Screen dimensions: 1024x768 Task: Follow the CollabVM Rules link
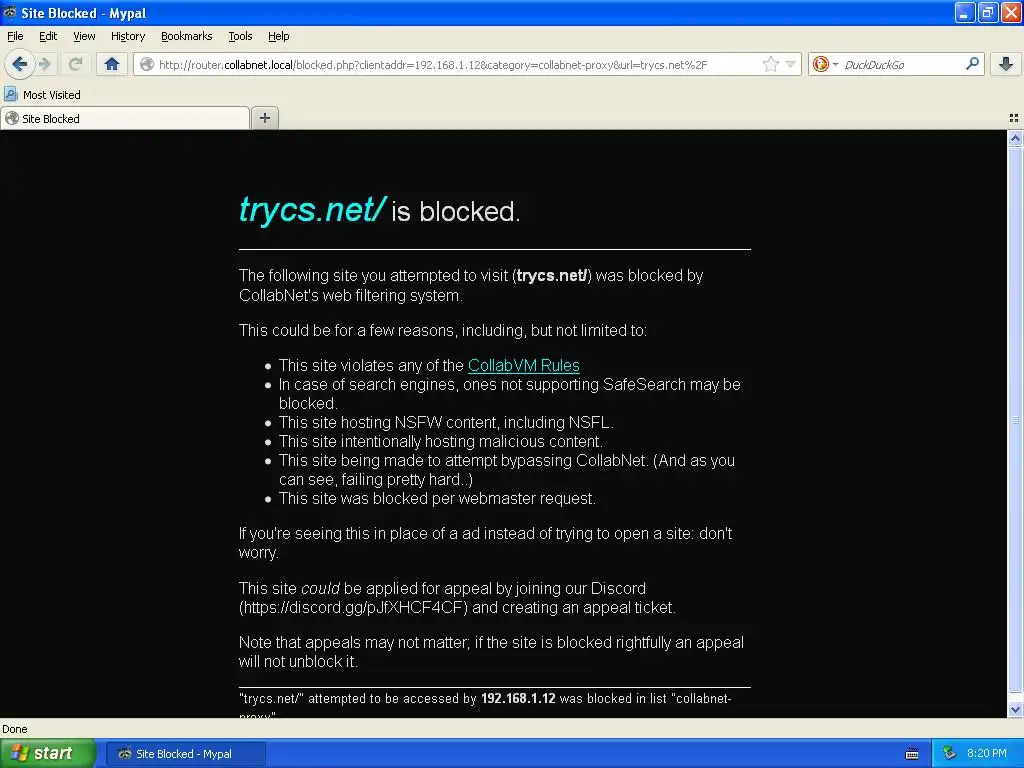[524, 365]
